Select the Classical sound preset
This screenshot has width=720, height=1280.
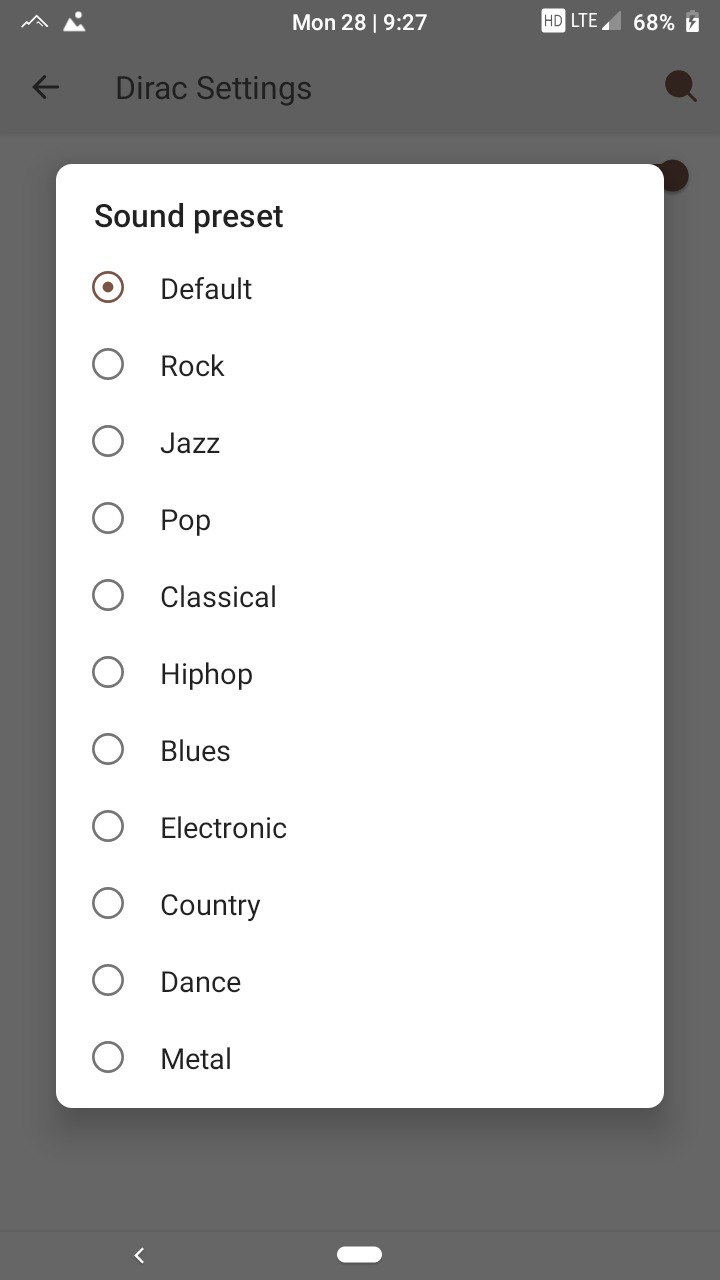tap(360, 596)
